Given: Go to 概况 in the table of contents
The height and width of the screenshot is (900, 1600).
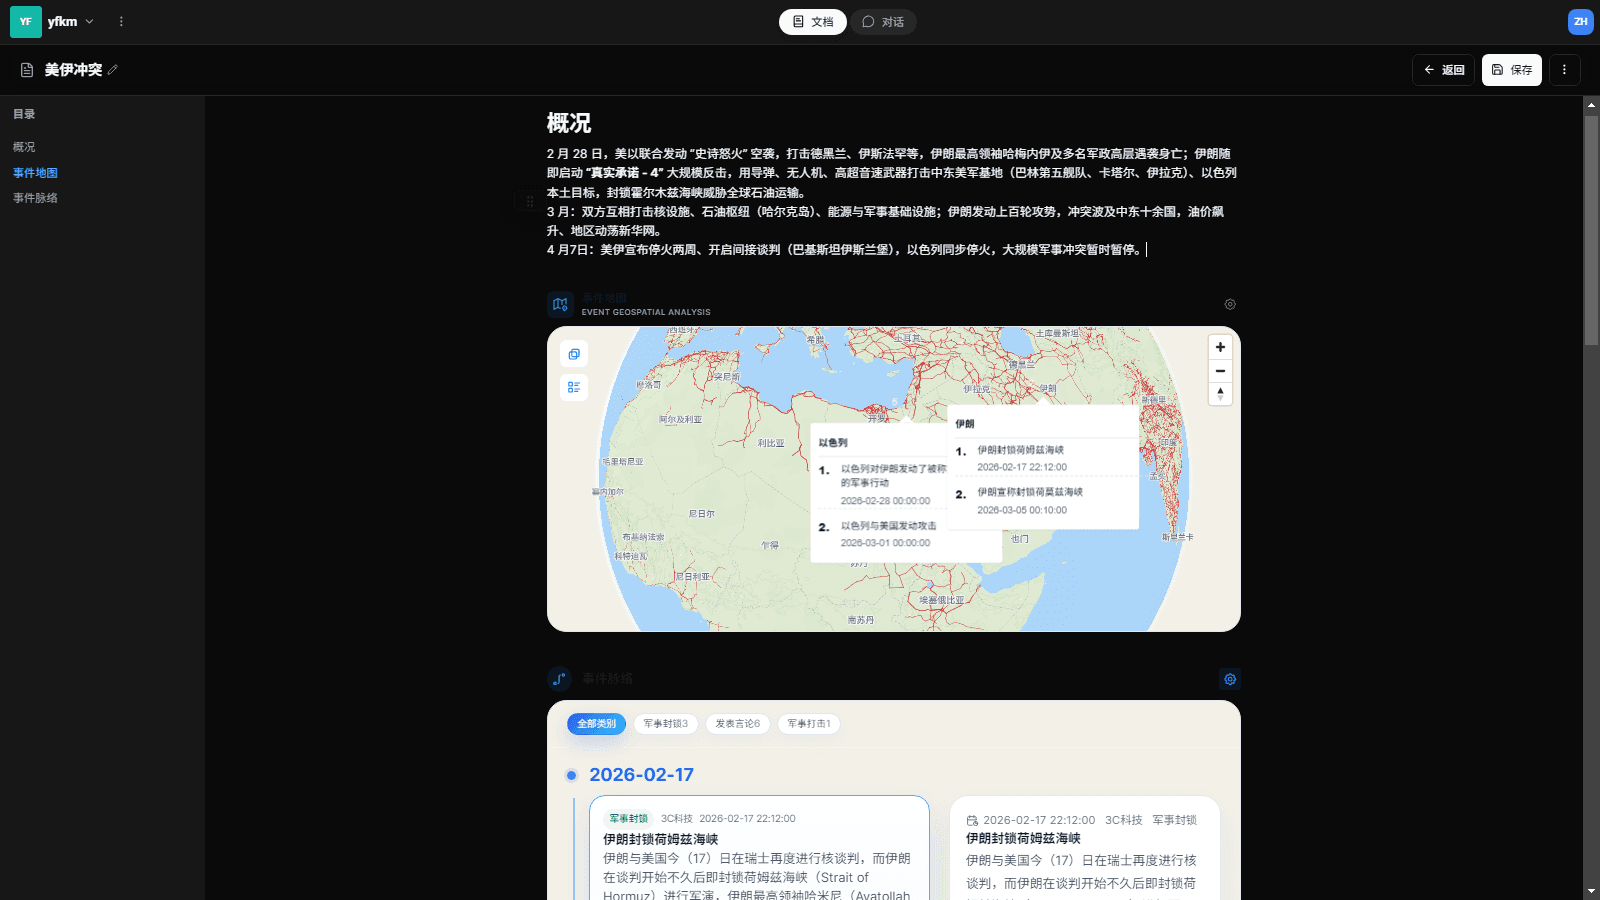Looking at the screenshot, I should (24, 147).
